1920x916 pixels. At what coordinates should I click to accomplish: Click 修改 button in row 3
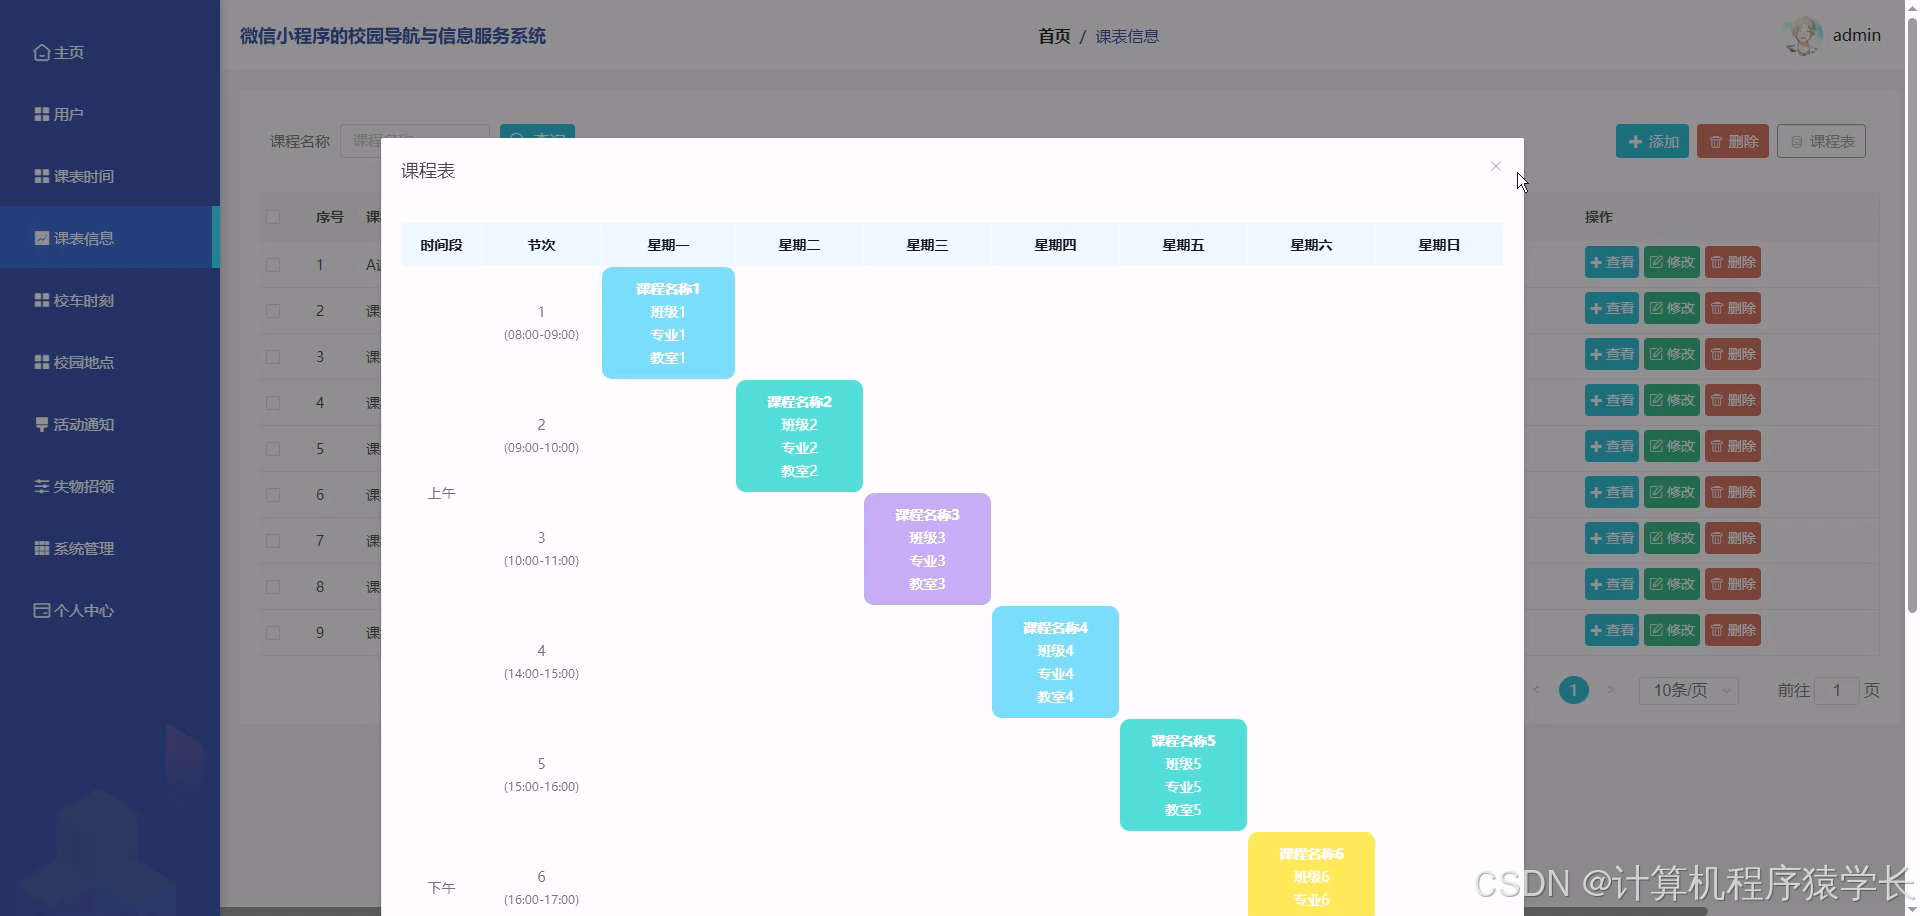click(1672, 354)
